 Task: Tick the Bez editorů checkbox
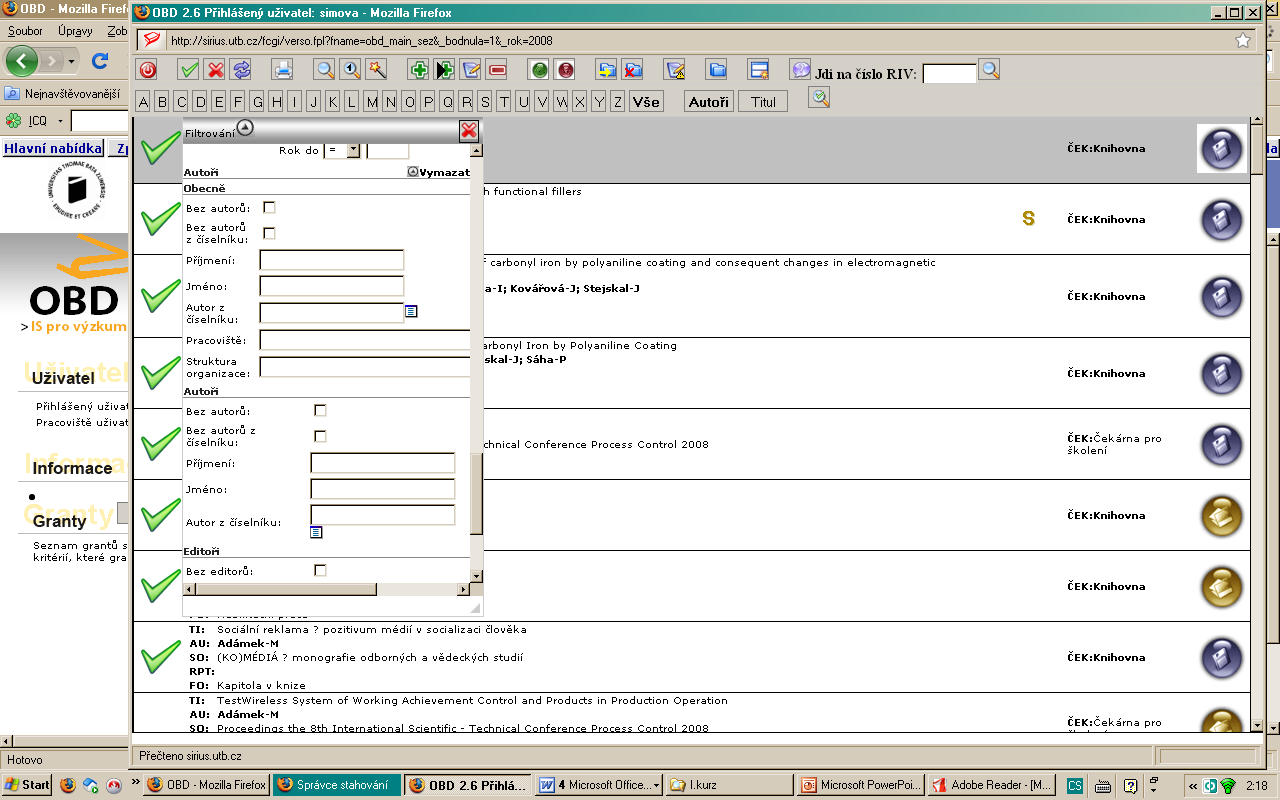320,570
